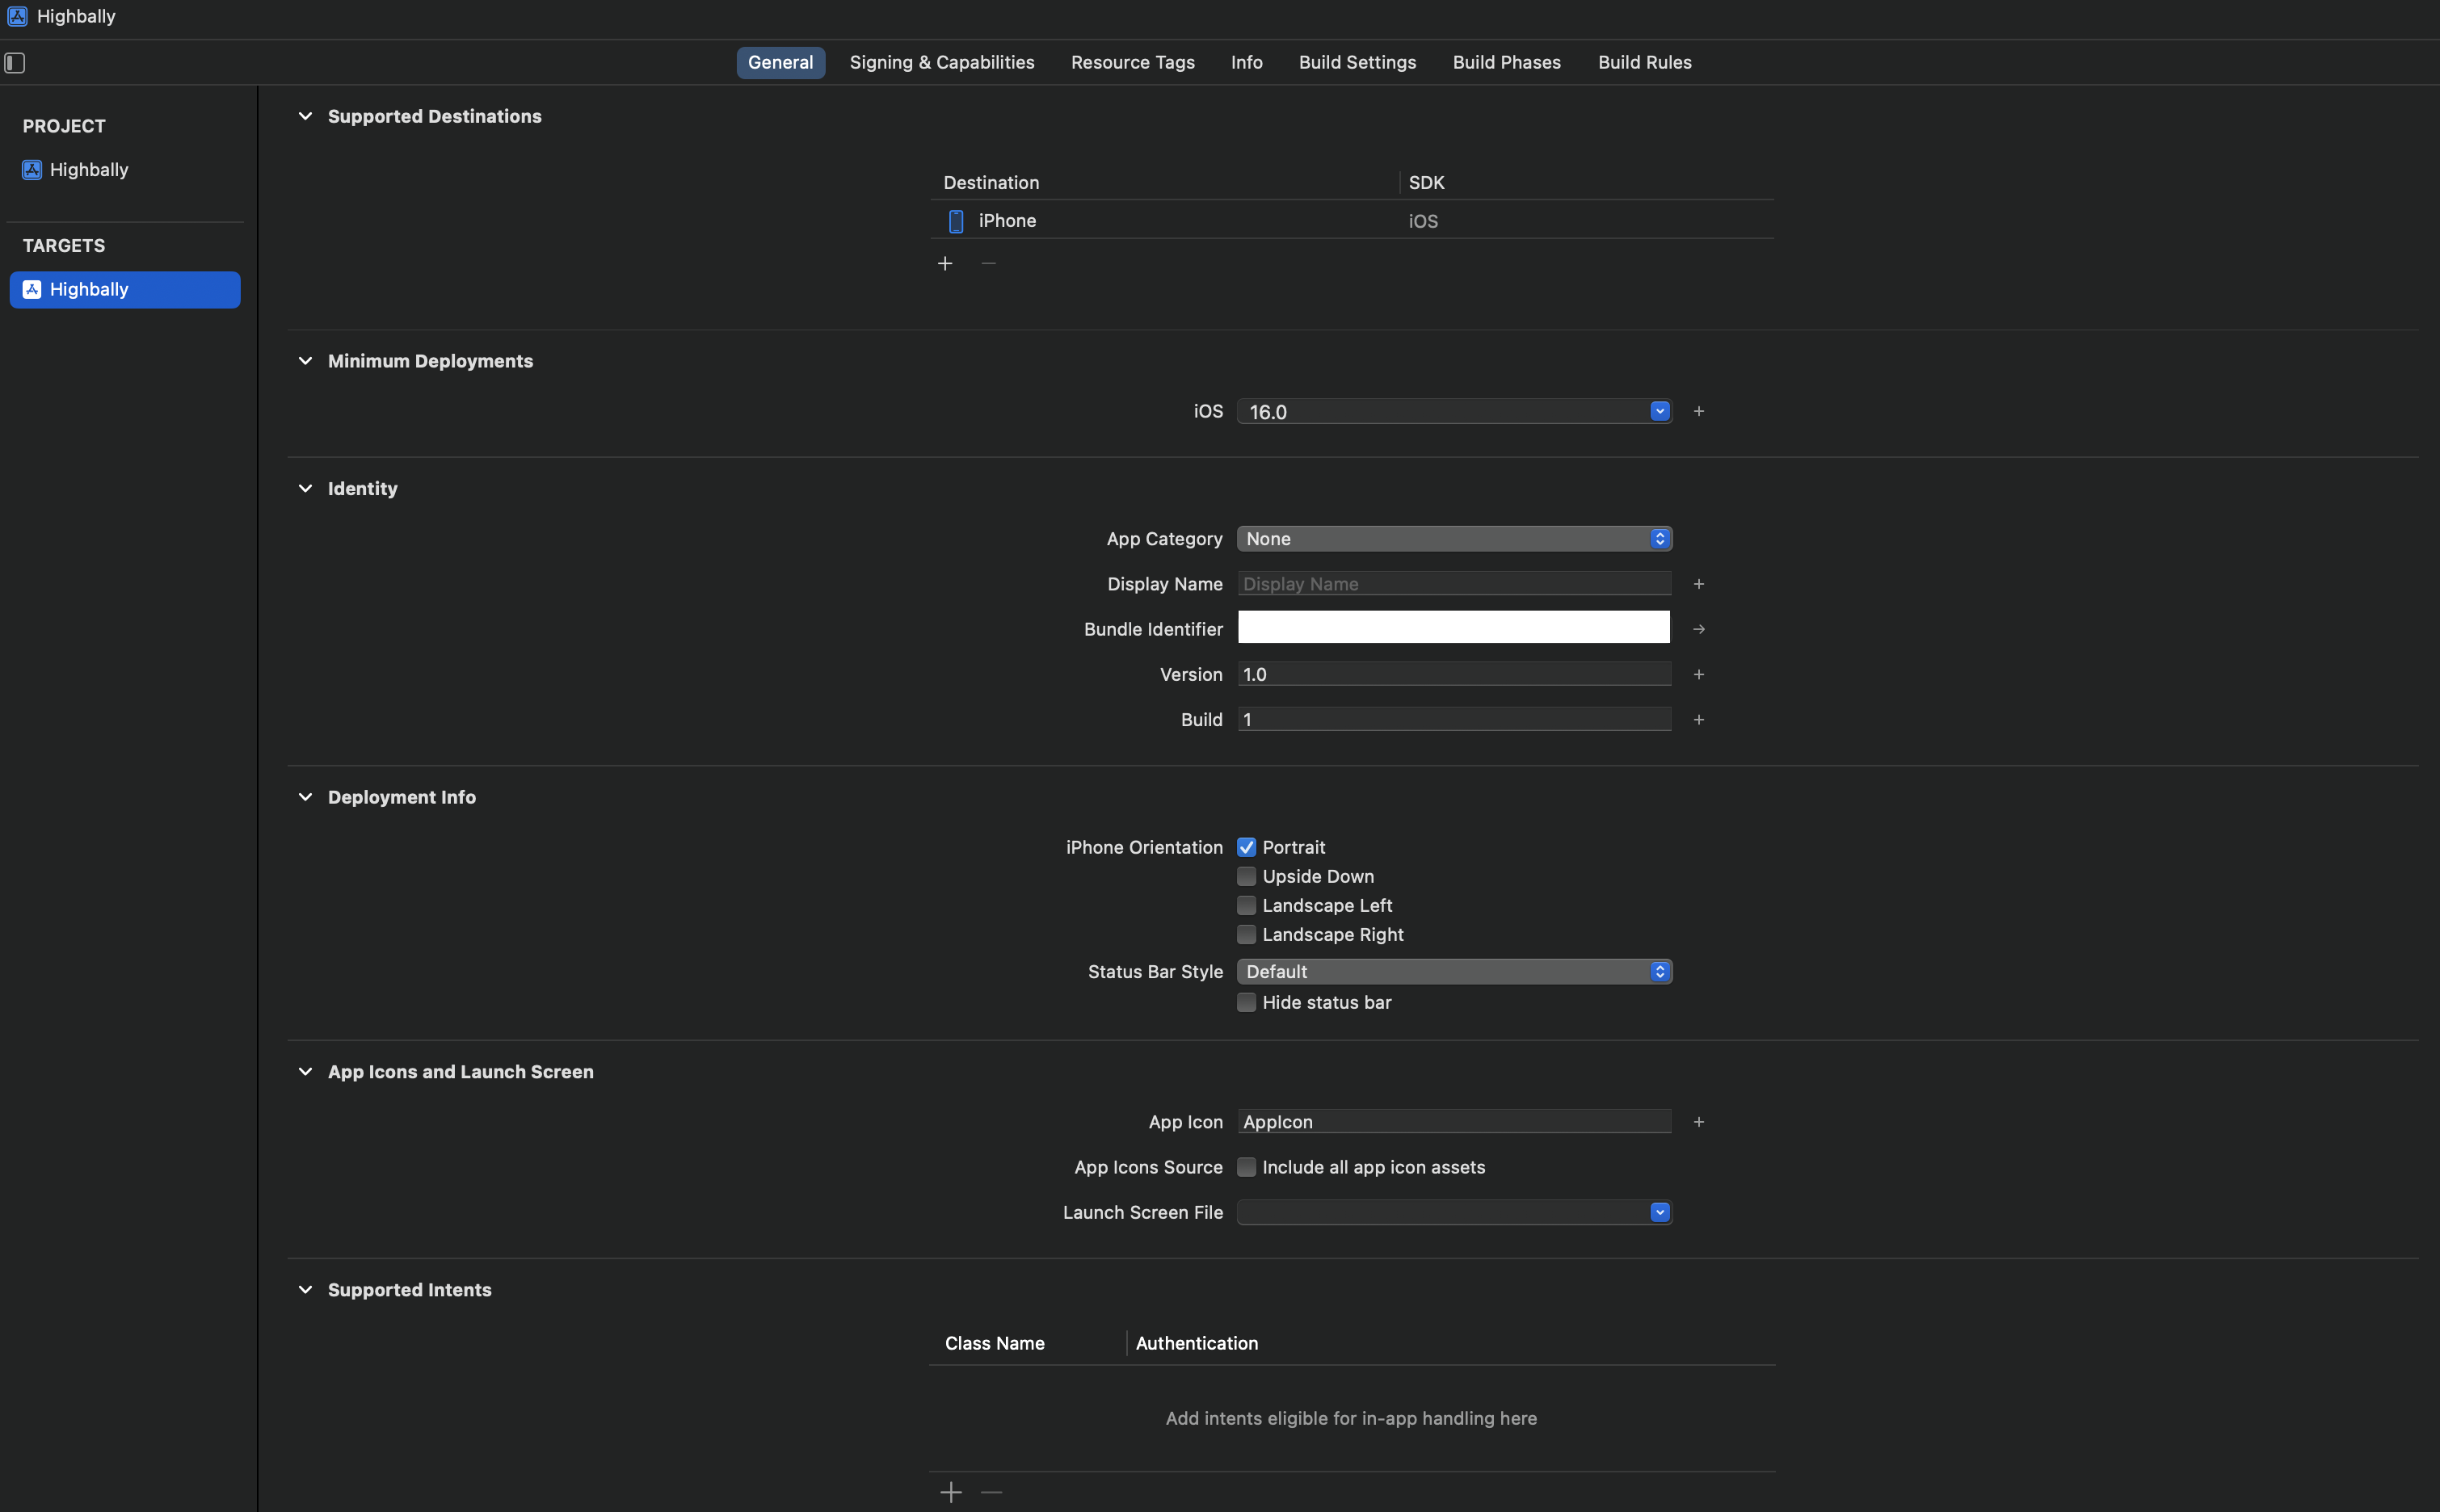This screenshot has height=1512, width=2440.
Task: Select the iPhone destination row
Action: tap(1352, 221)
